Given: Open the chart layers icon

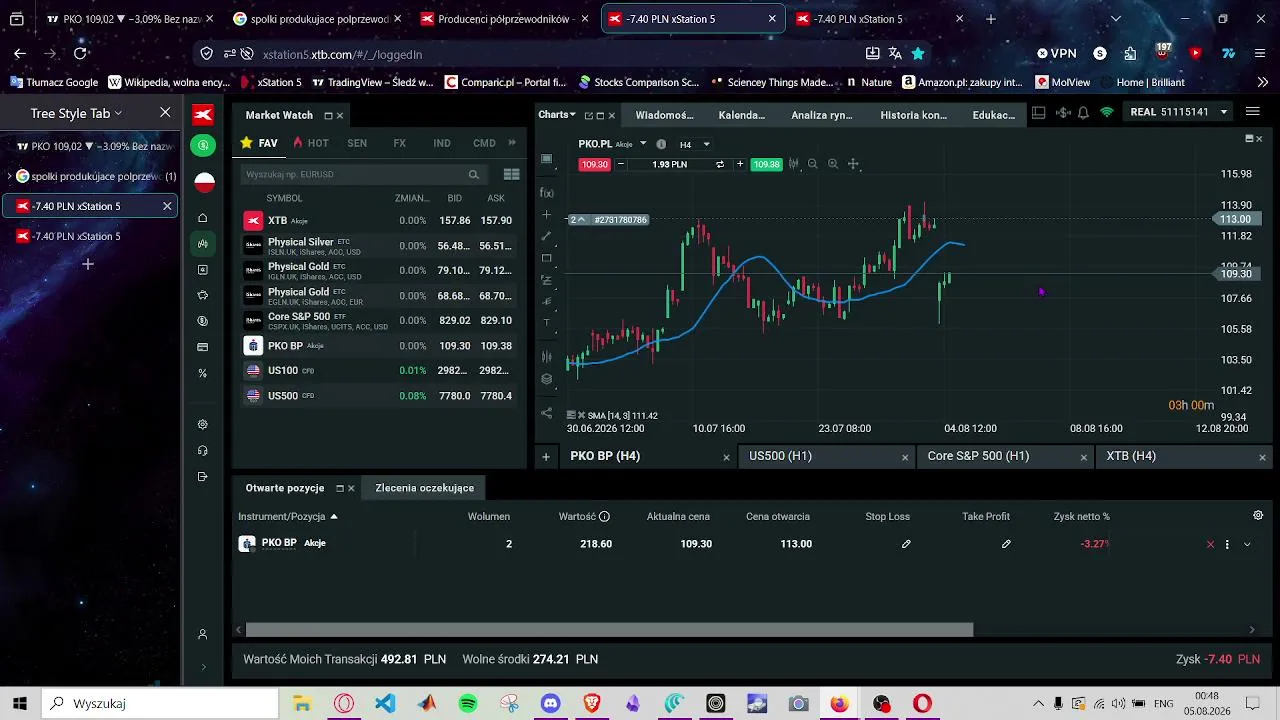Looking at the screenshot, I should (547, 379).
